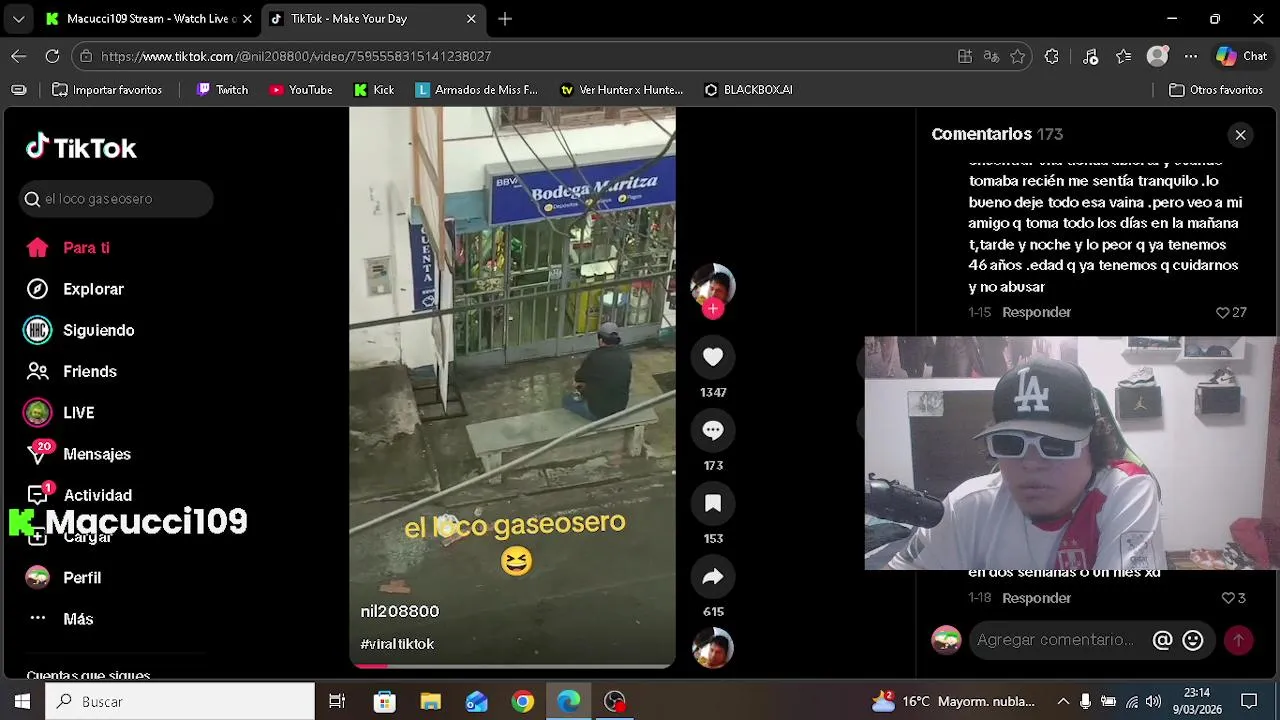Click Agregar comentario input field
1280x720 pixels.
pyautogui.click(x=1057, y=640)
